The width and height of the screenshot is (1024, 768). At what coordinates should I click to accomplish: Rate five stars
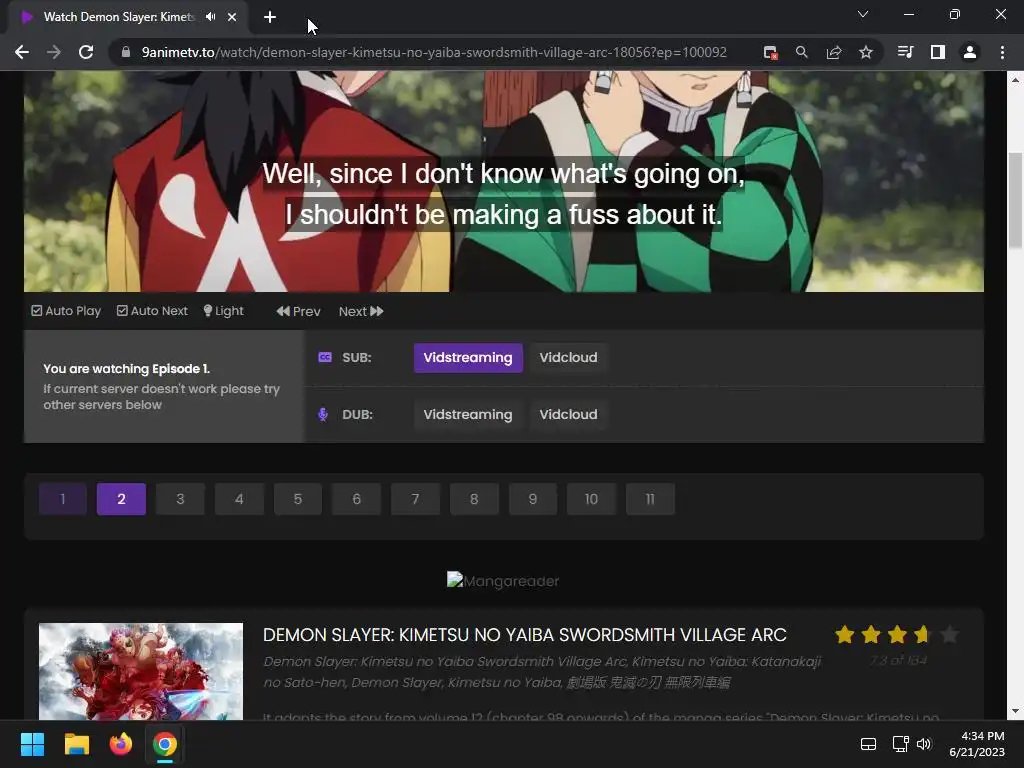(950, 634)
